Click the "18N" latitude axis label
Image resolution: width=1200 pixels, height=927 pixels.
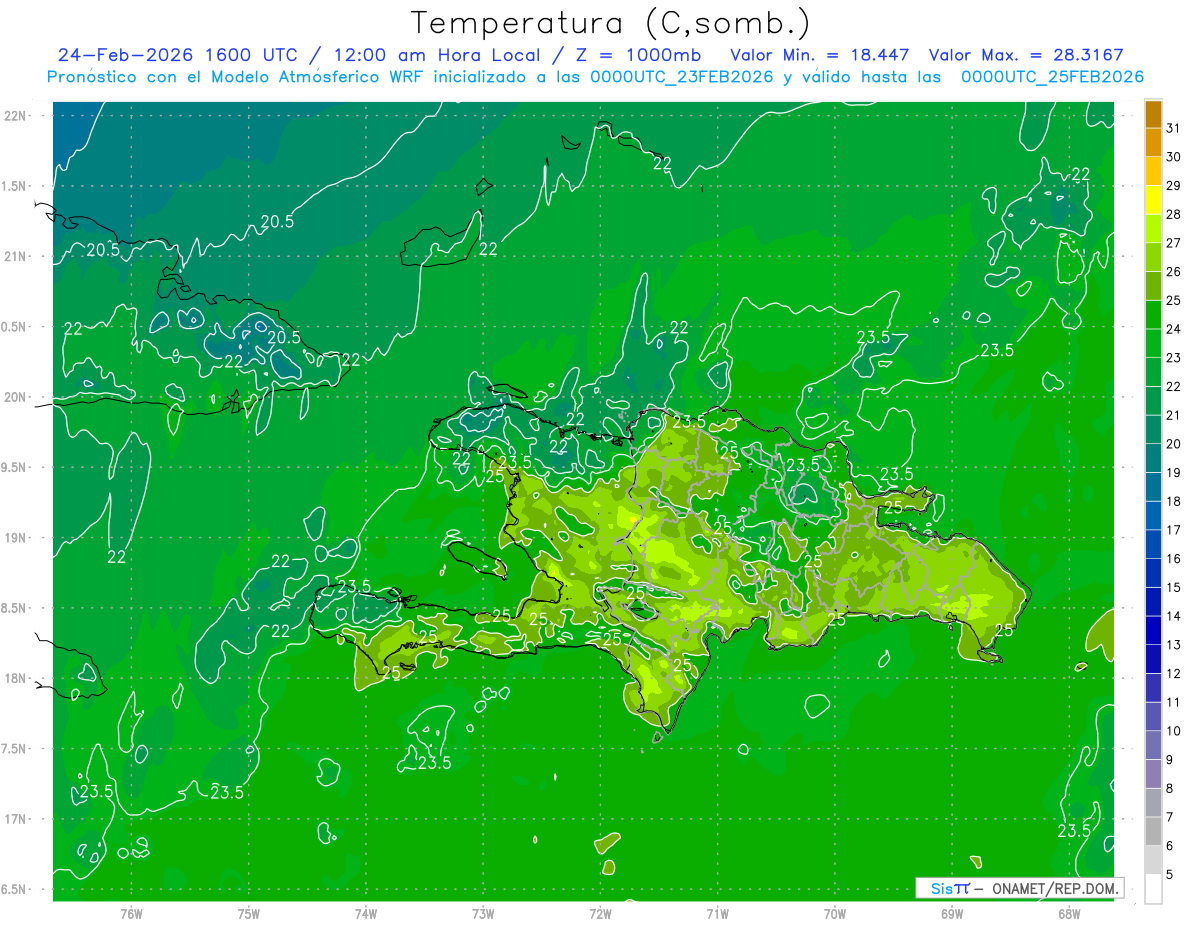coord(16,678)
